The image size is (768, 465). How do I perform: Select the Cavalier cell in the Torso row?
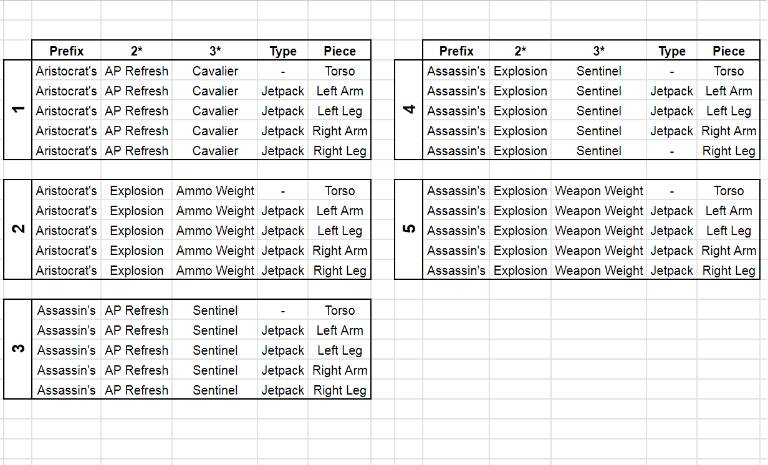[215, 71]
